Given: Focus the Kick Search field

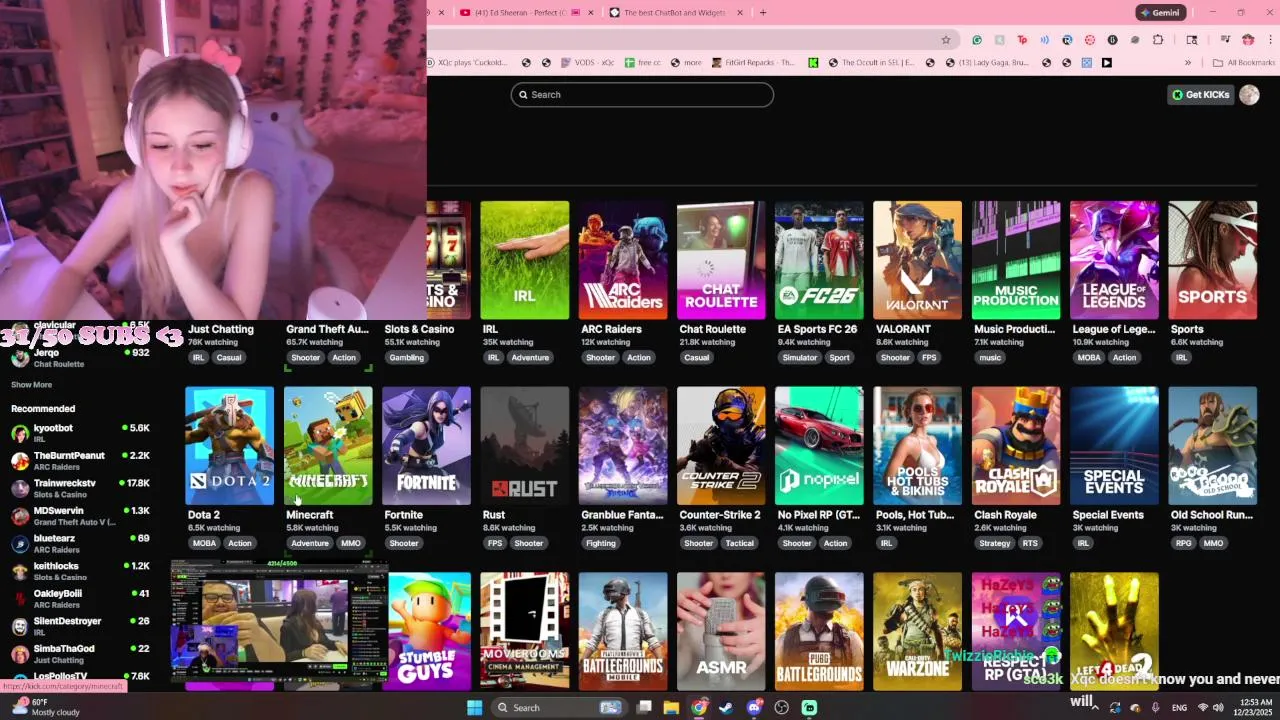Looking at the screenshot, I should click(x=642, y=94).
